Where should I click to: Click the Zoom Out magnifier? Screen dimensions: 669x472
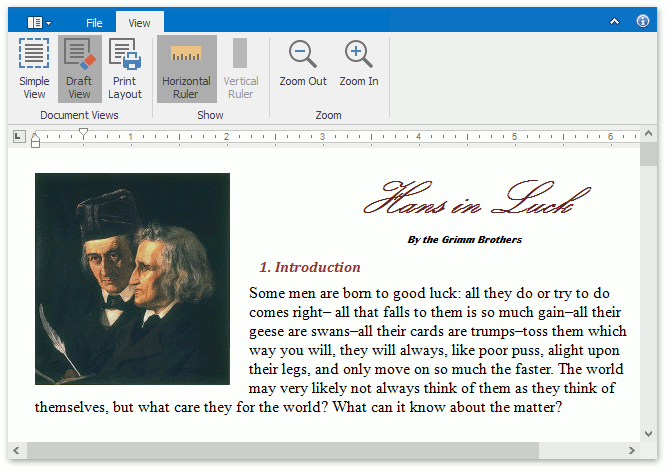tap(303, 64)
